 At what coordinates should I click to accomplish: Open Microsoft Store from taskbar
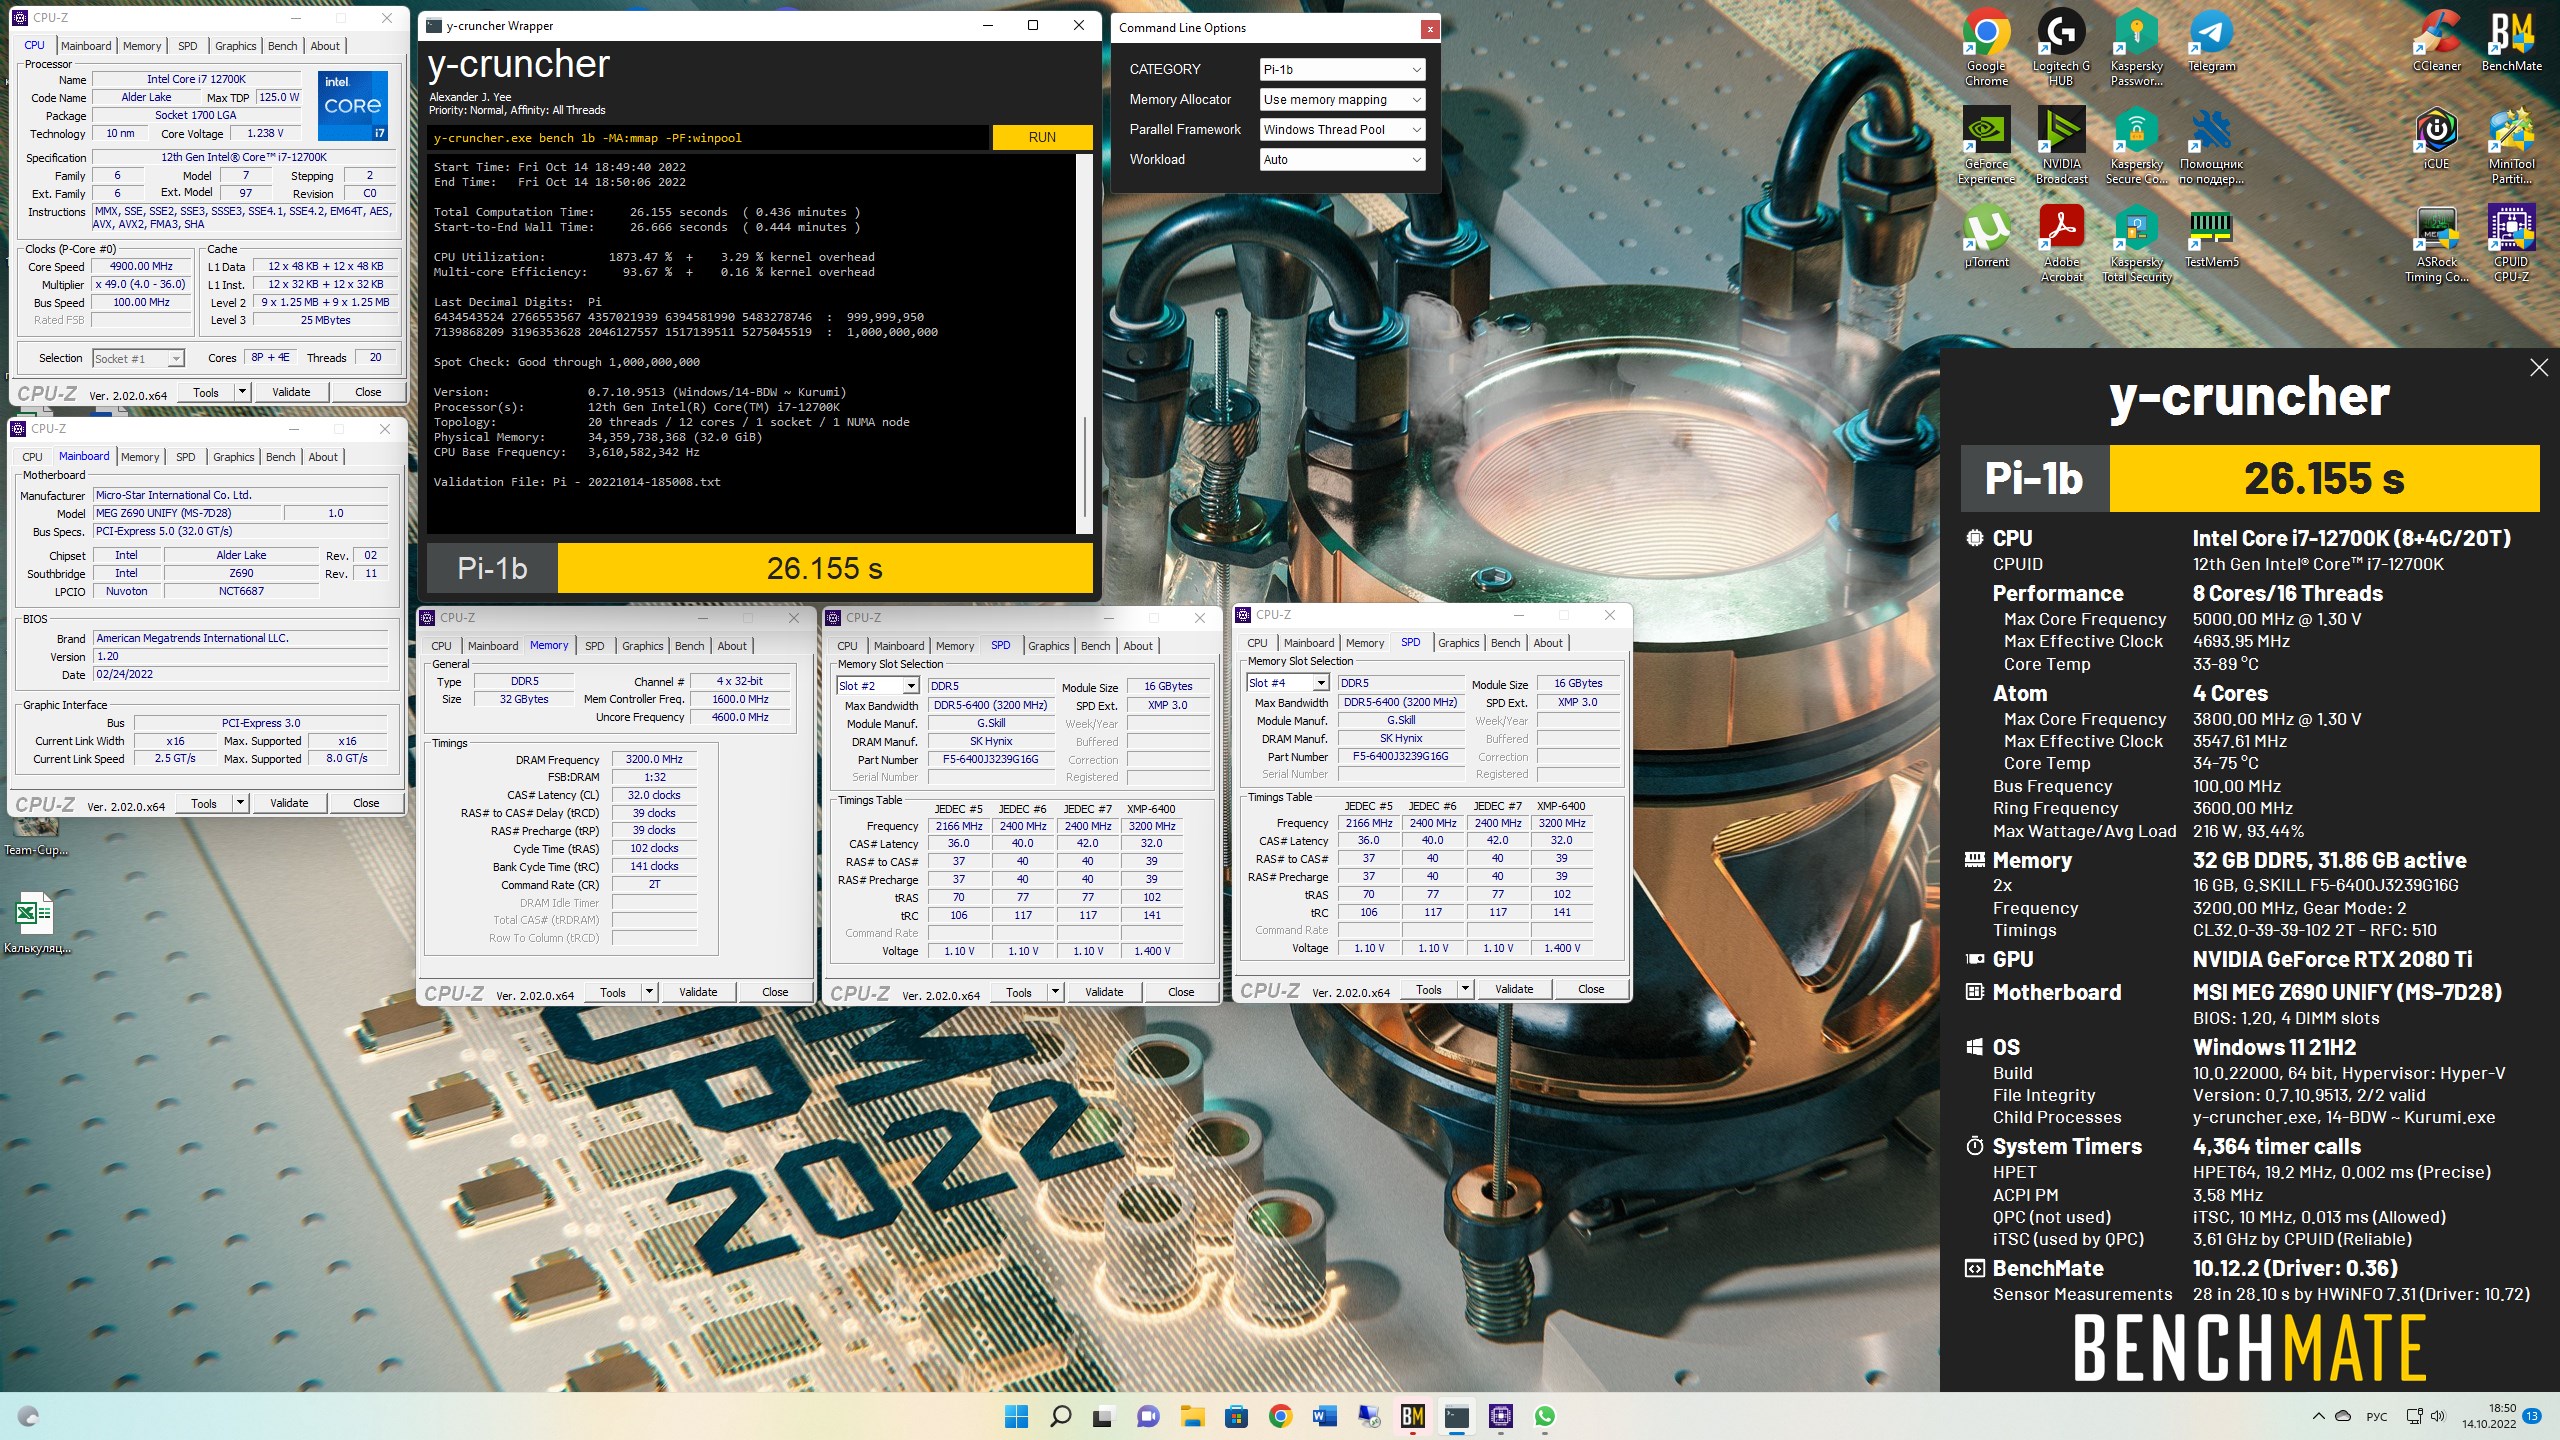coord(1236,1416)
